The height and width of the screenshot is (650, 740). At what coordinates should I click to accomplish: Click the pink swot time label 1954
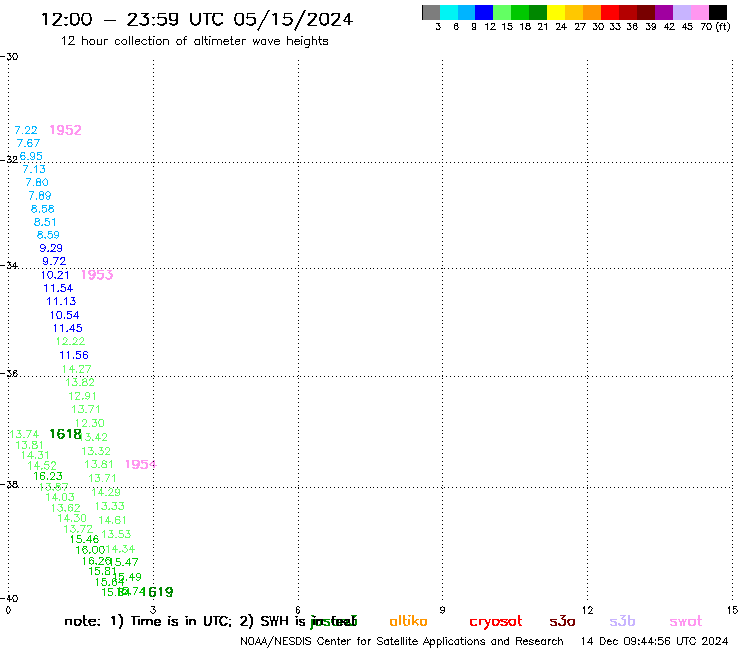(x=141, y=464)
